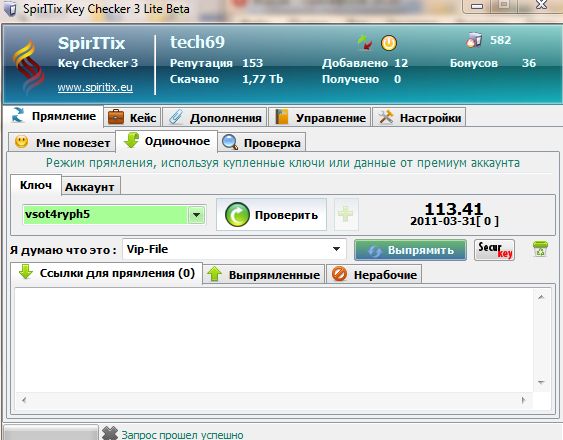Select the Мне повезет sub-tab
The height and width of the screenshot is (440, 563).
(62, 143)
